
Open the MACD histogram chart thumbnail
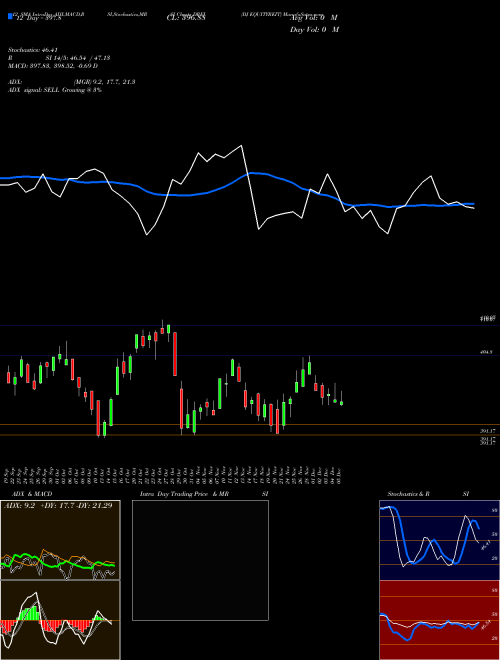pyautogui.click(x=60, y=620)
